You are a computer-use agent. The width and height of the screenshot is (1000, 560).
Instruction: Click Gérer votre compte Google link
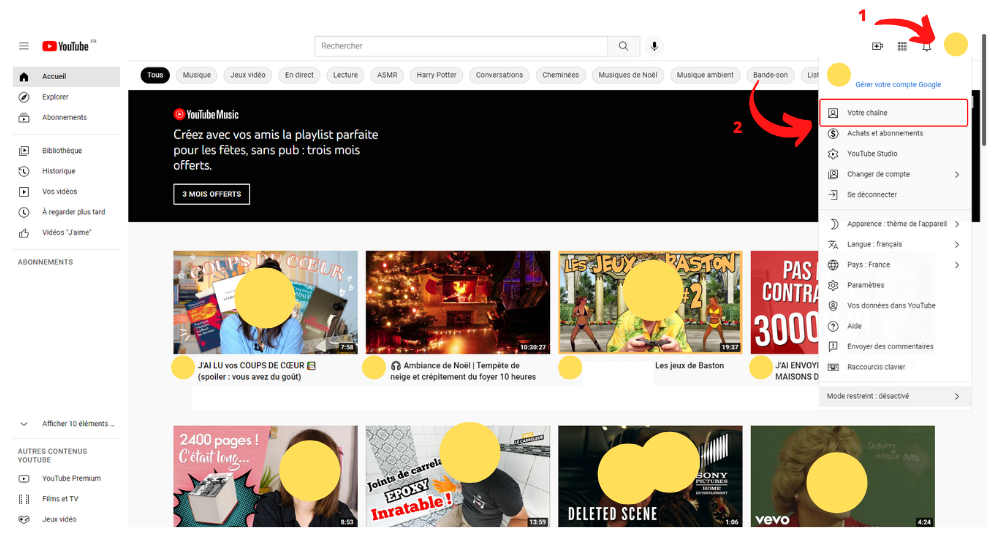pyautogui.click(x=898, y=84)
